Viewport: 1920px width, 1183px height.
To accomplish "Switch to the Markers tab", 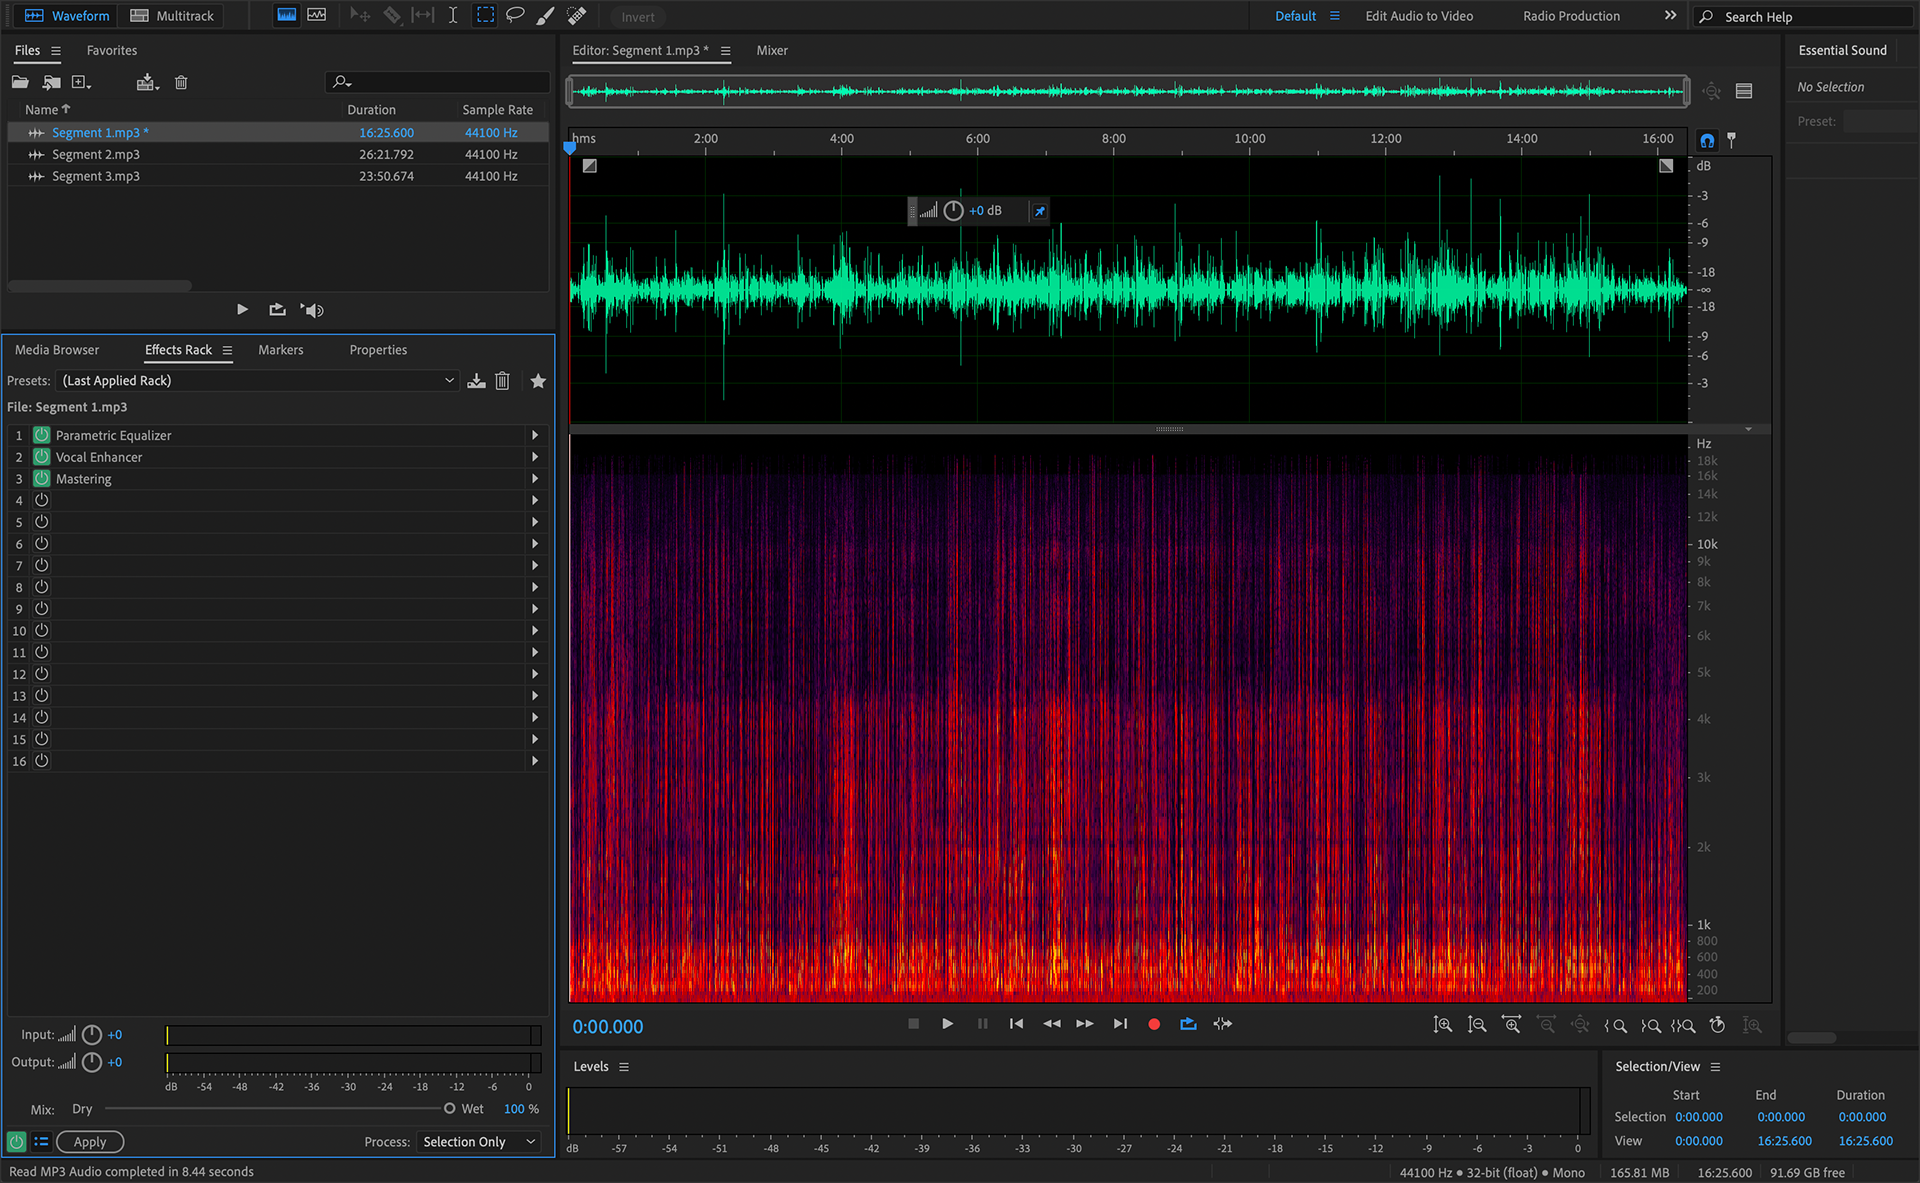I will coord(280,350).
